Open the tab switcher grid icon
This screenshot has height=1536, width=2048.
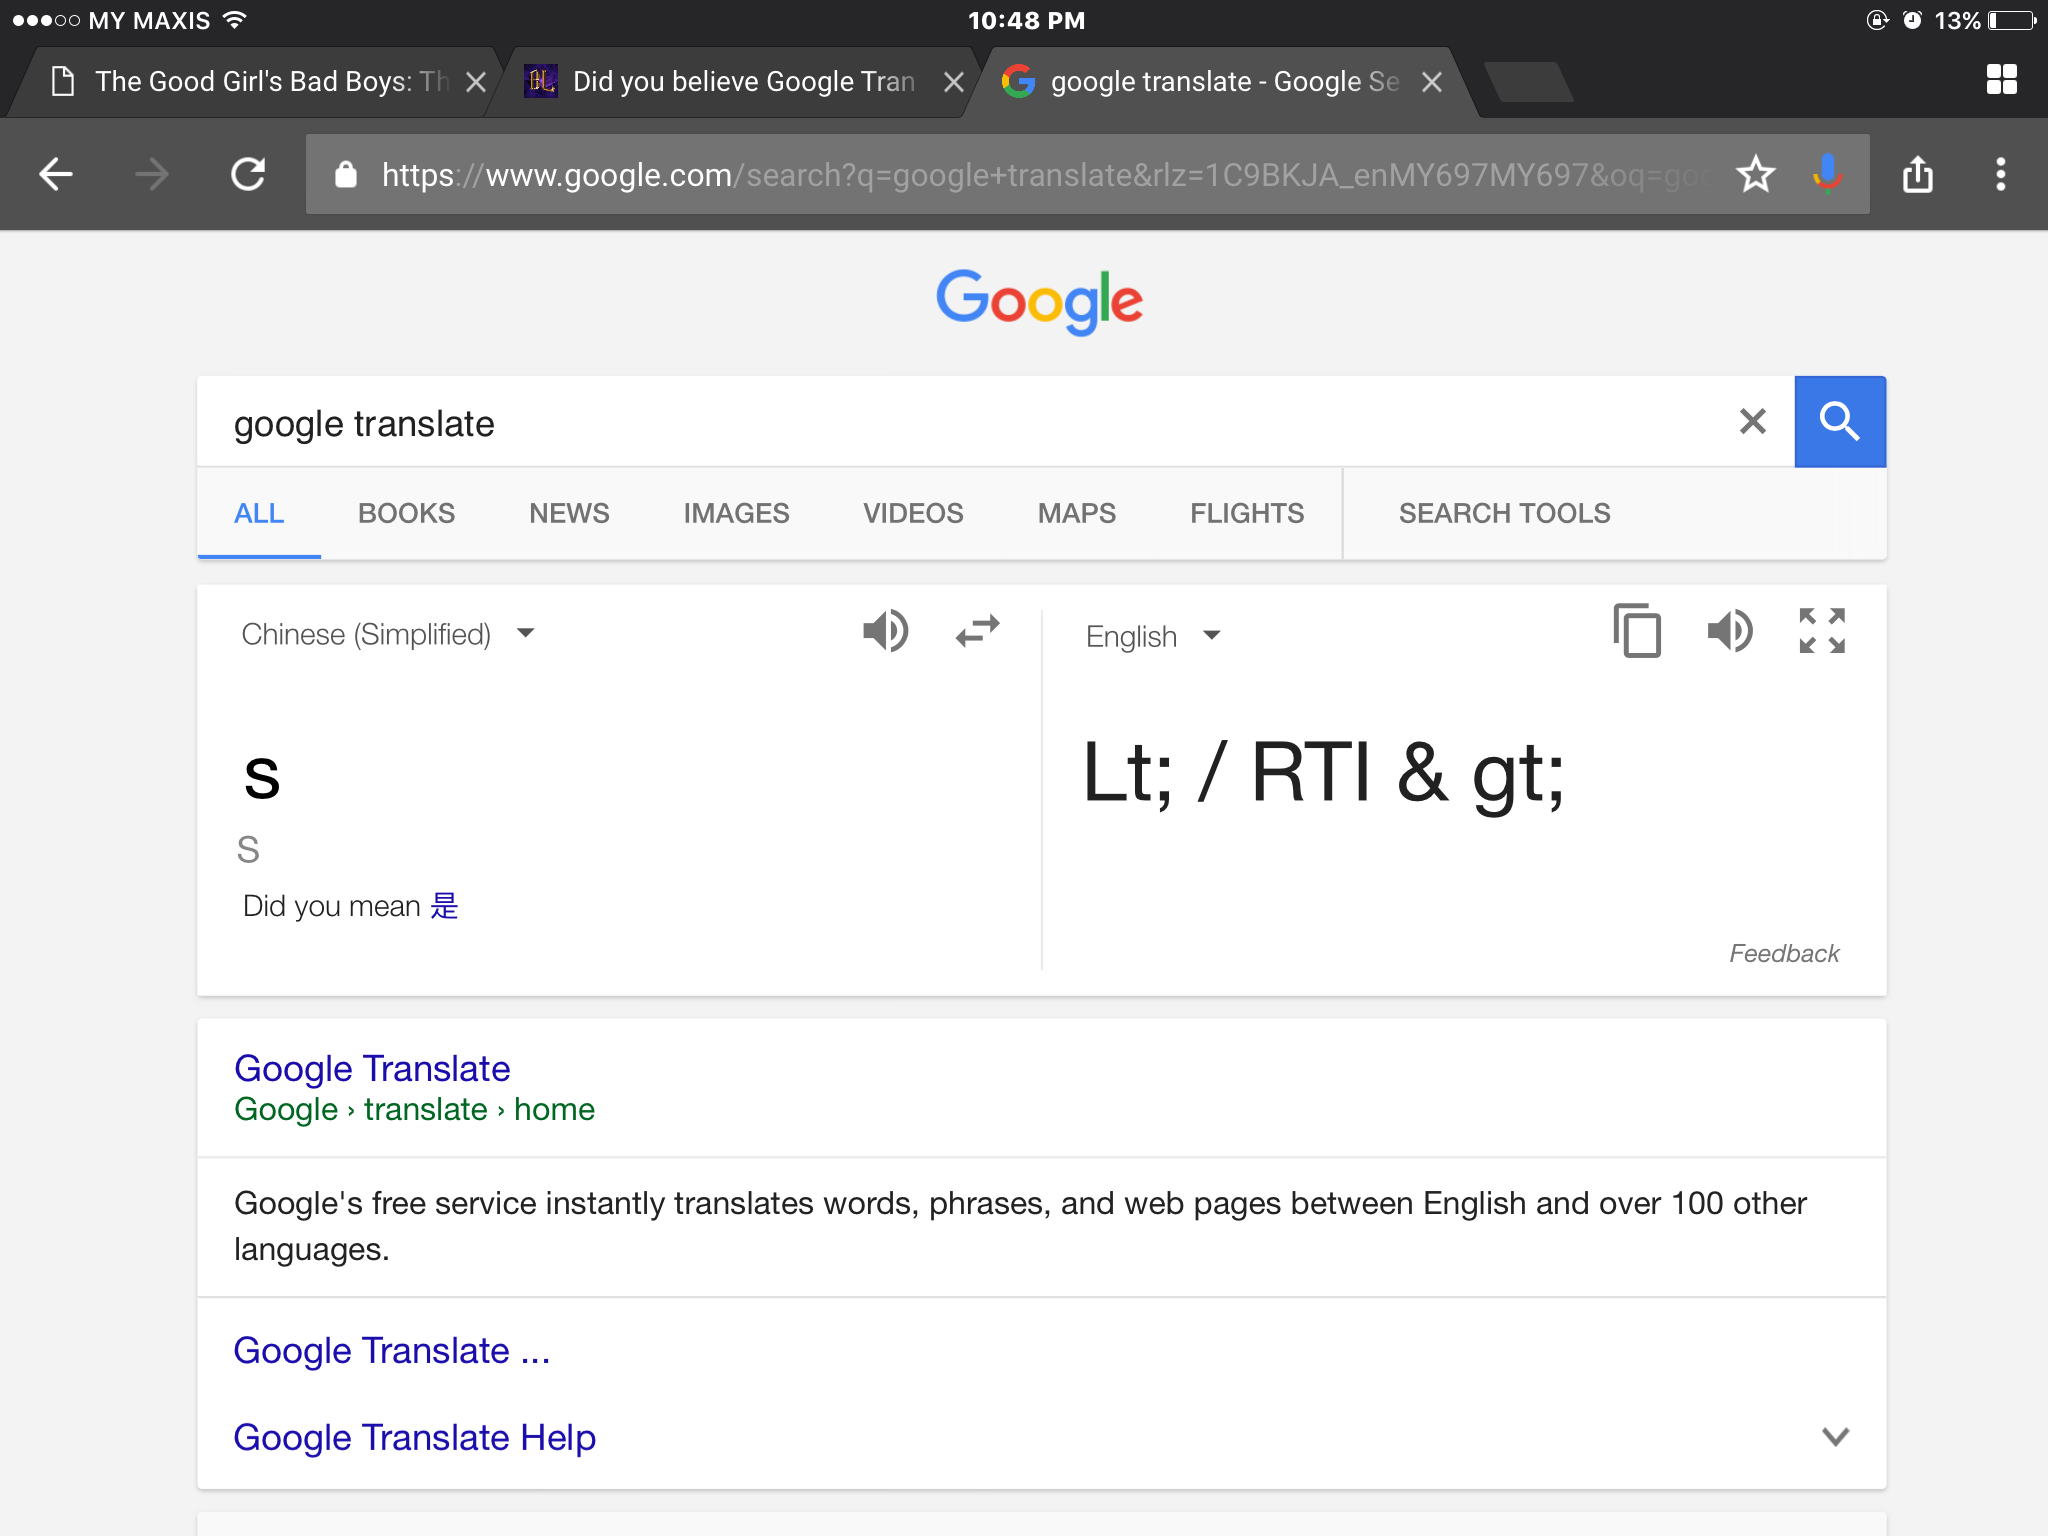point(2001,80)
